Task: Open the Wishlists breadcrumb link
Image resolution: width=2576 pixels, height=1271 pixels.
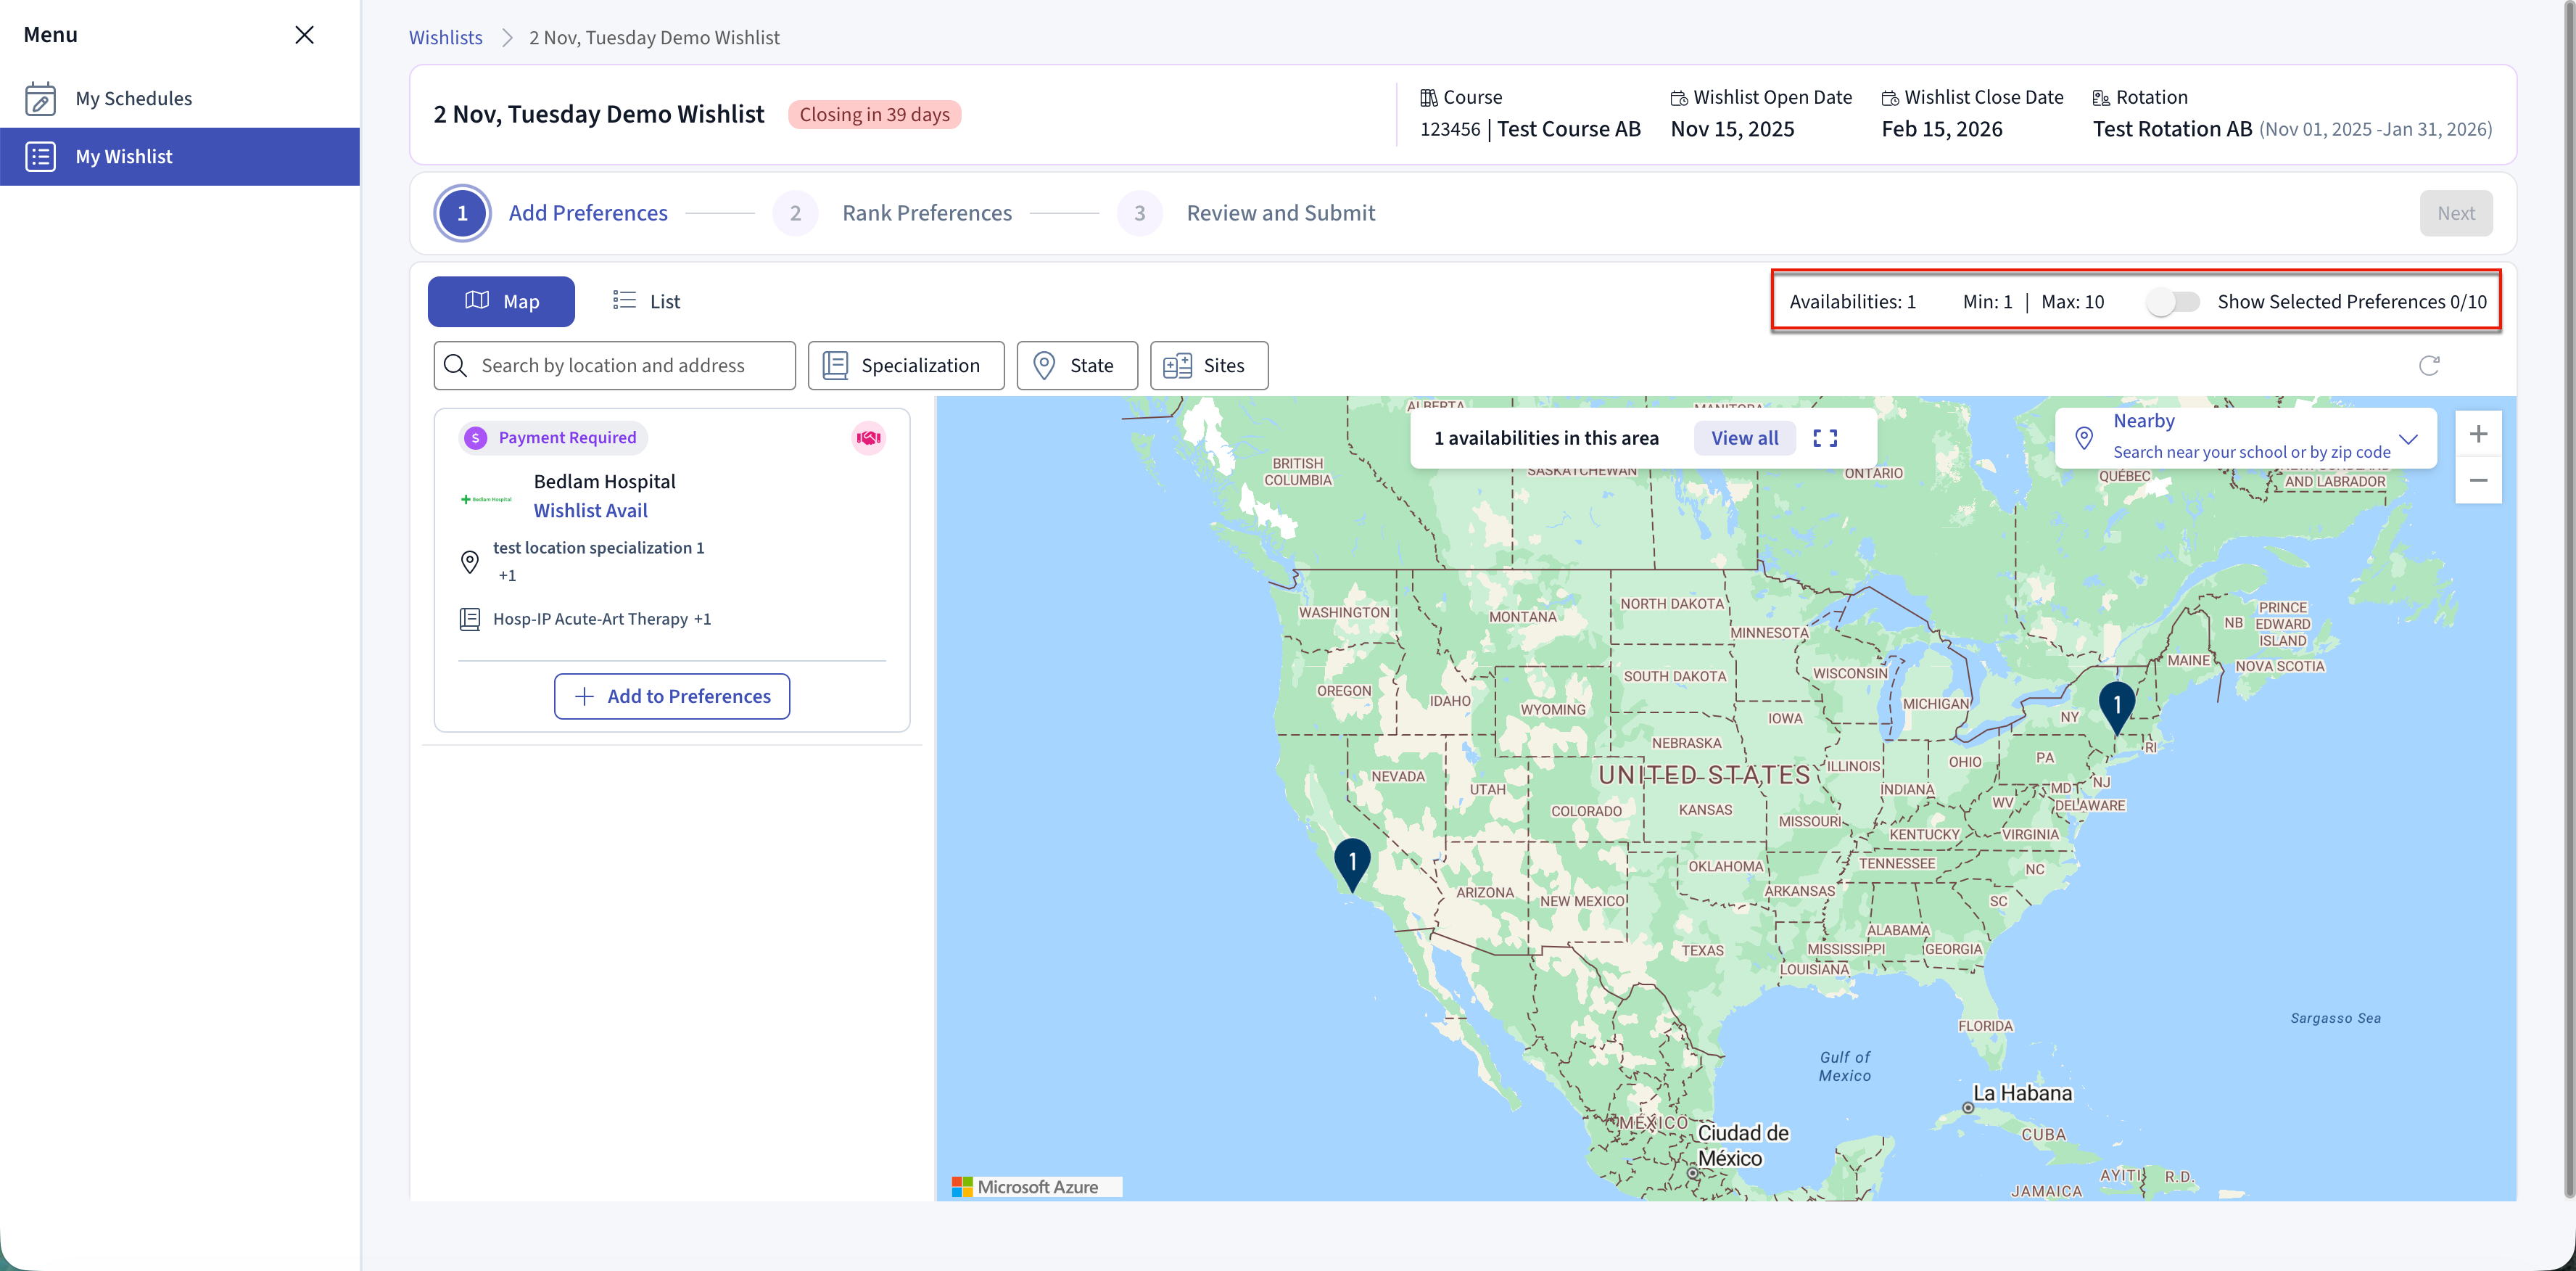Action: coord(445,38)
